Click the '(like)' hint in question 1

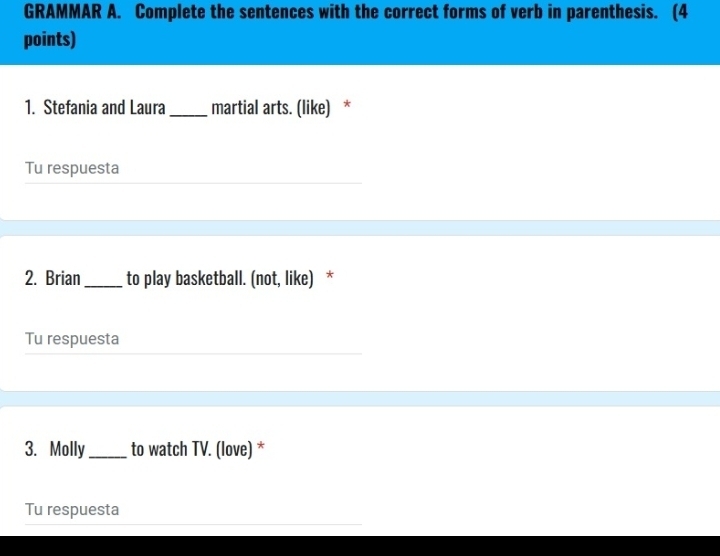[313, 107]
